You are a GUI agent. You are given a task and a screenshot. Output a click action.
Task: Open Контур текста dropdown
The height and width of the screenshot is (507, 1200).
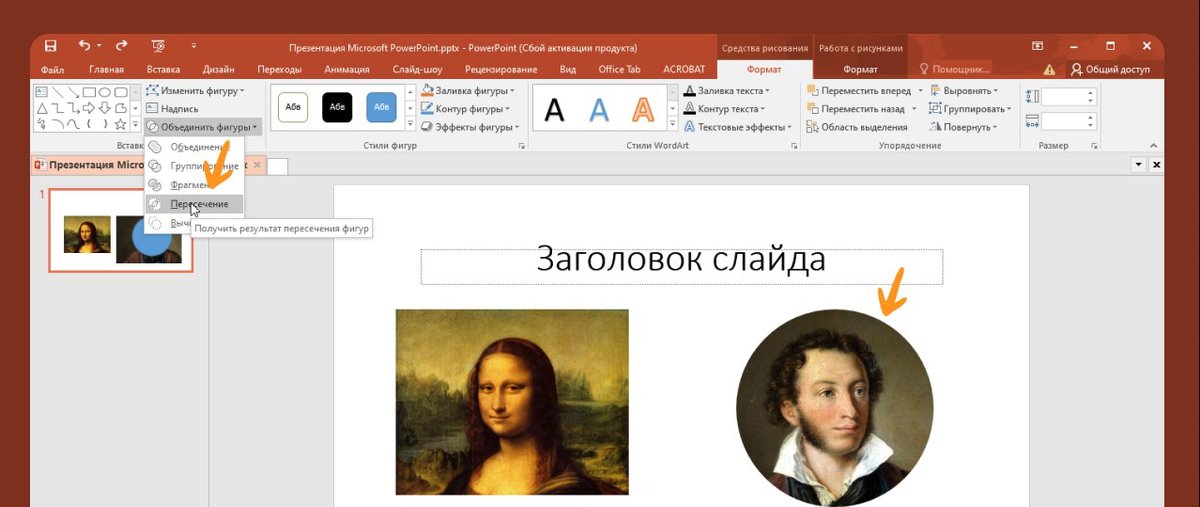(726, 108)
